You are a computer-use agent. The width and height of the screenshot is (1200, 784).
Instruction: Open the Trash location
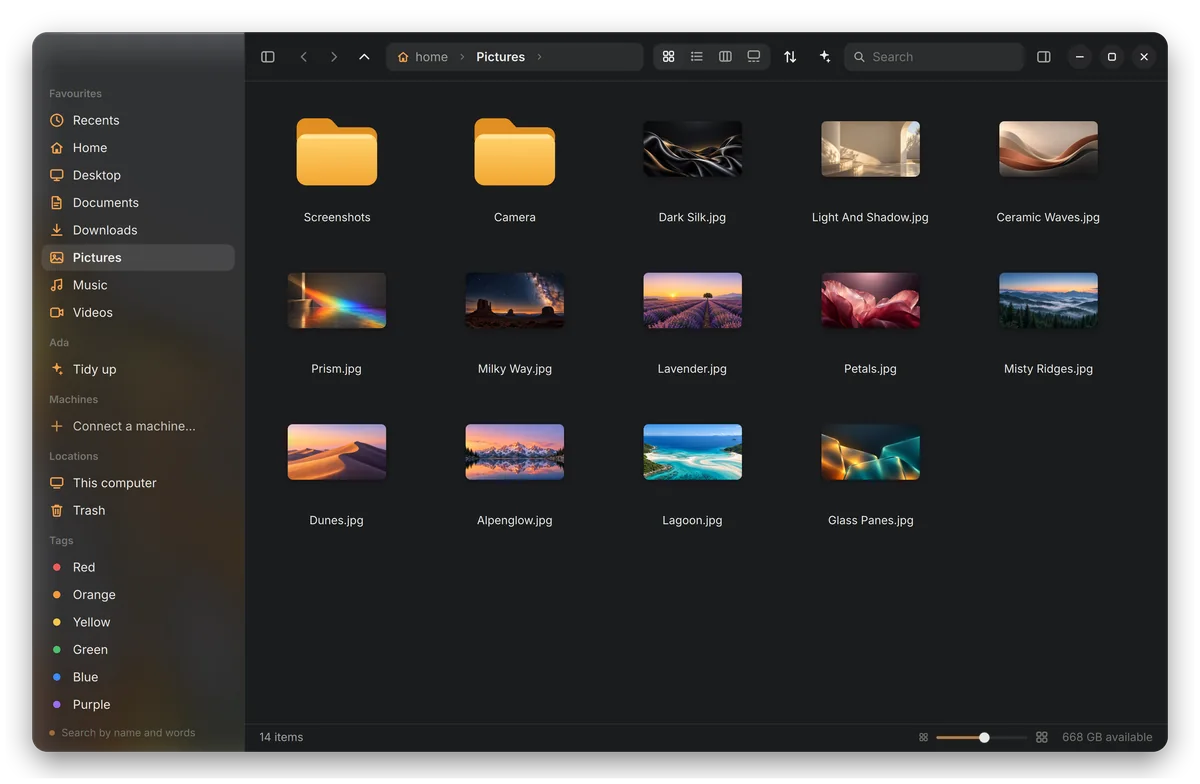(138, 510)
